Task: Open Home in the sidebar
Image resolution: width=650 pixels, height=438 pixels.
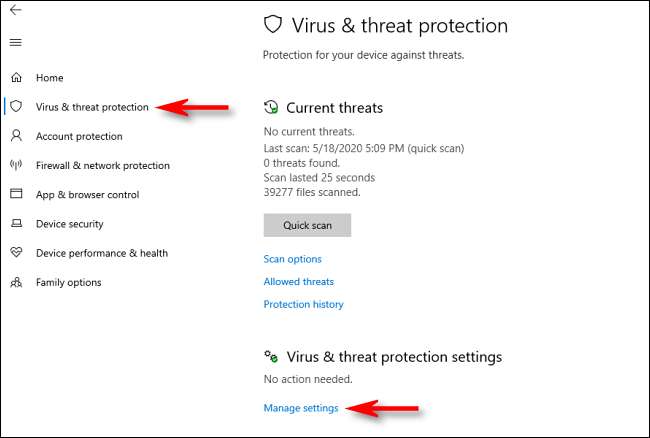Action: pos(49,78)
